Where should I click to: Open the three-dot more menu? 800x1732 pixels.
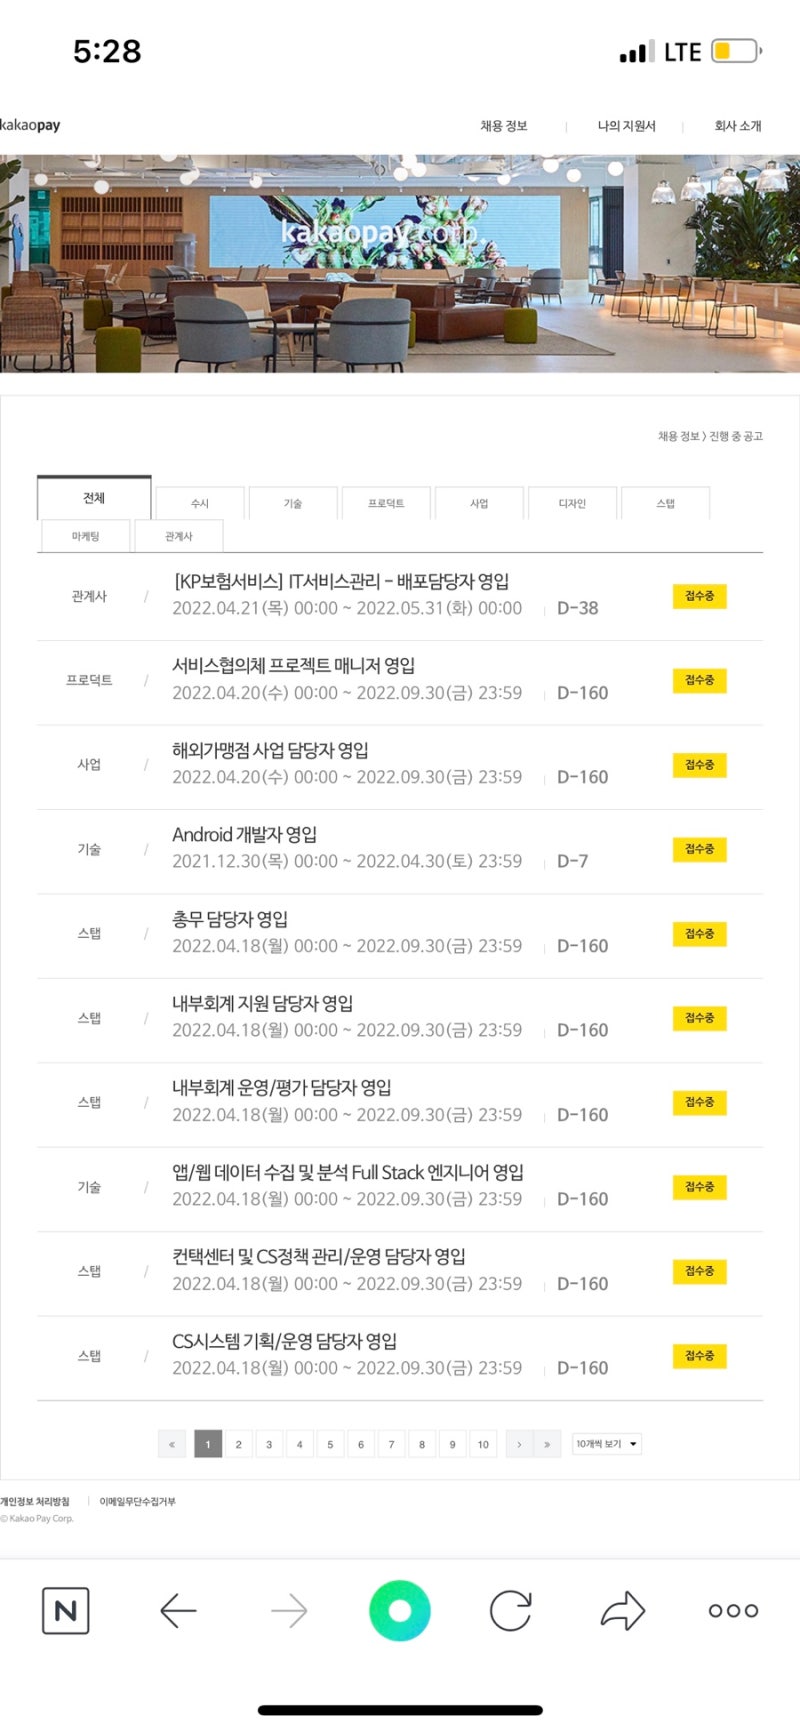click(x=733, y=1610)
